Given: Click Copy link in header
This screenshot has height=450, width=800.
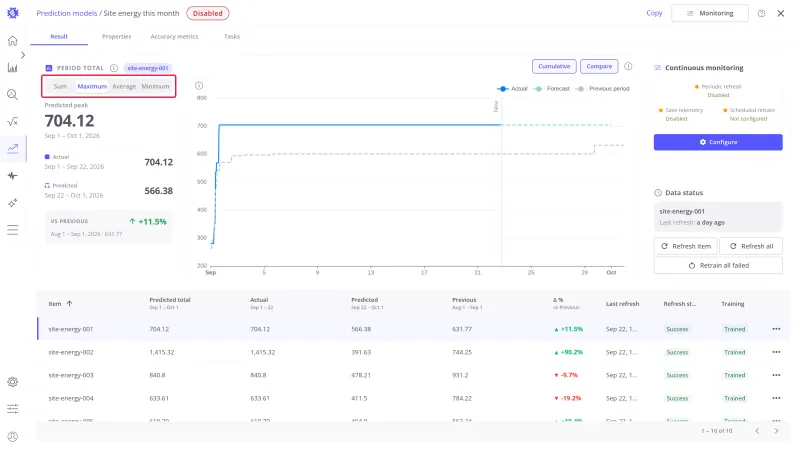Looking at the screenshot, I should click(x=654, y=13).
